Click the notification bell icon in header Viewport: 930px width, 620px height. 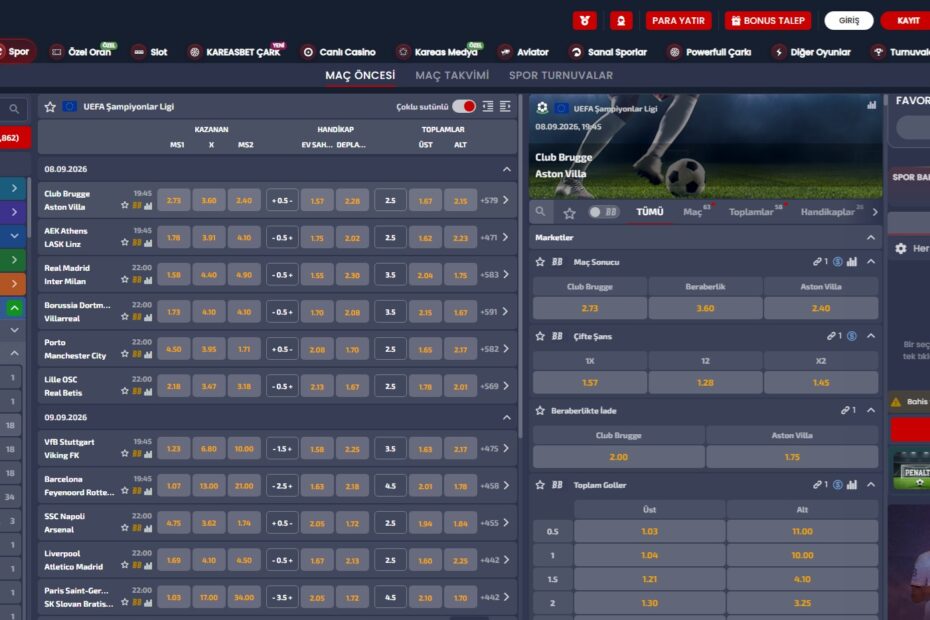[x=621, y=21]
